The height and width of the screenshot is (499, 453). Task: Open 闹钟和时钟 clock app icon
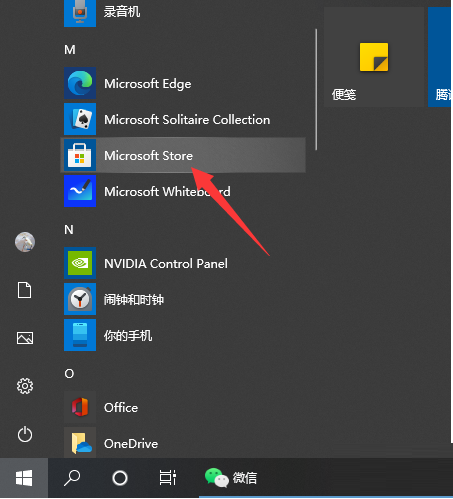pyautogui.click(x=80, y=299)
